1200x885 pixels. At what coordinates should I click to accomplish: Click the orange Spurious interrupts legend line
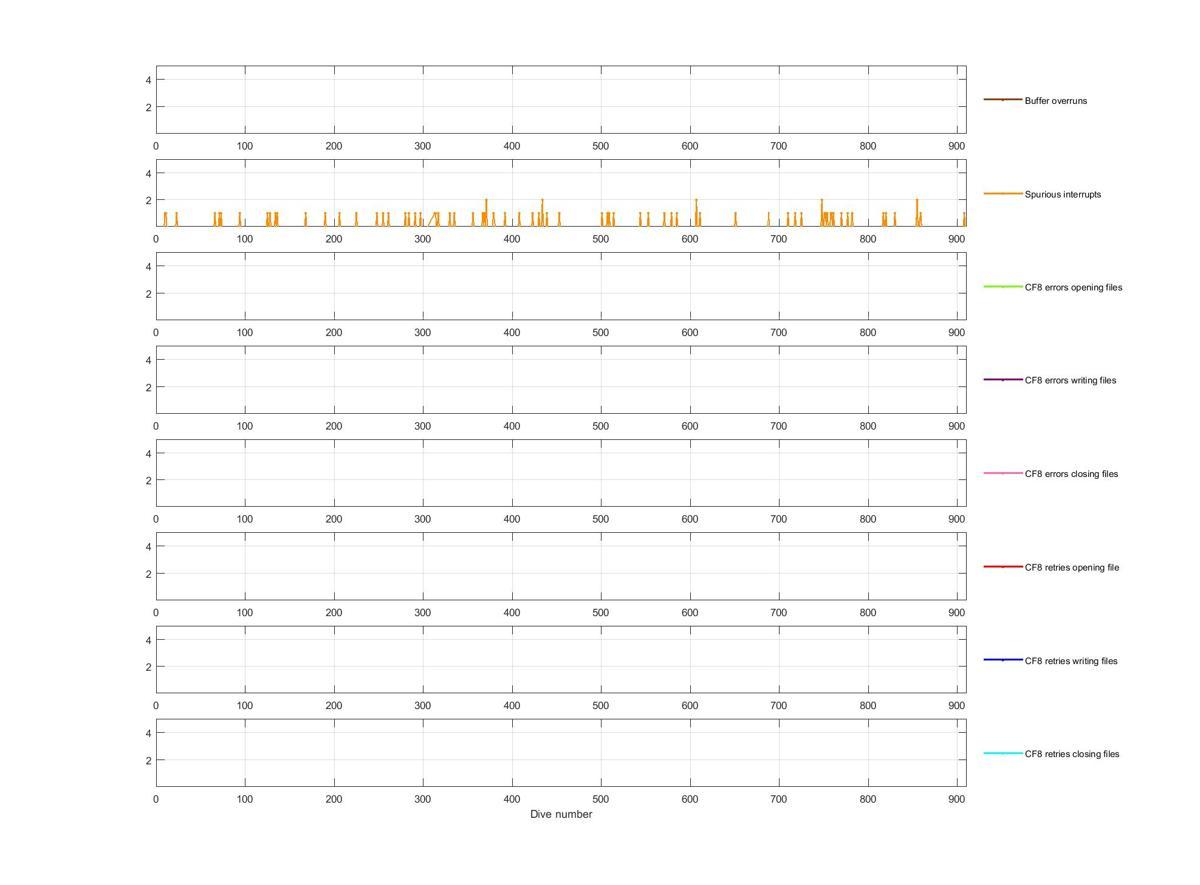point(1003,193)
